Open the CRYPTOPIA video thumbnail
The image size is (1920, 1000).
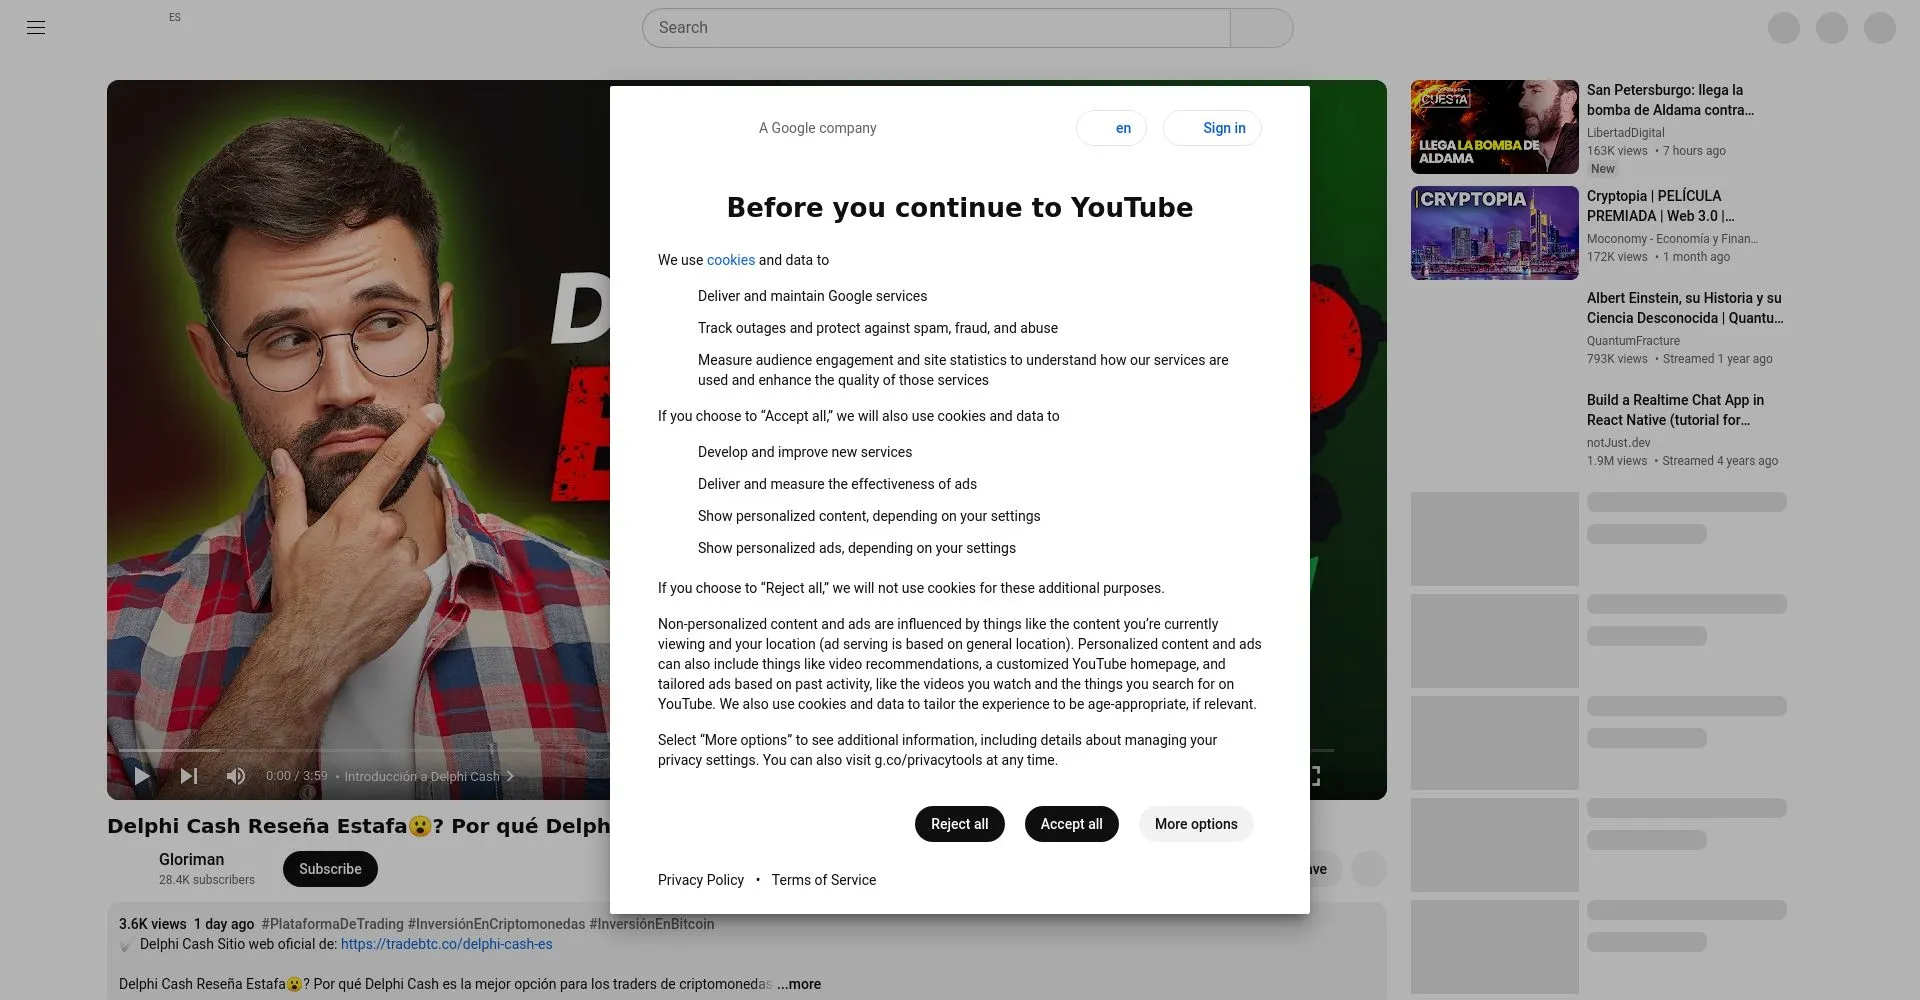point(1494,233)
